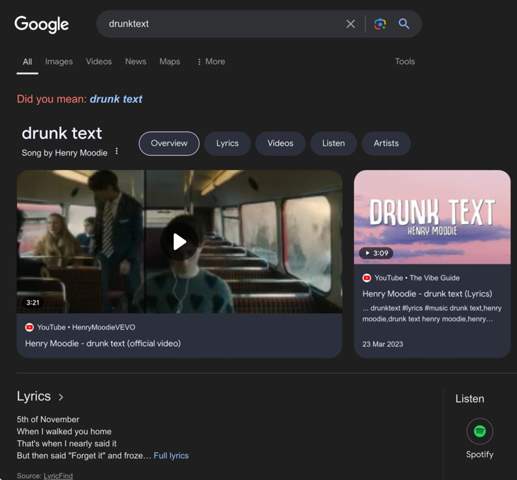Open the pink DRUNK TEXT lyrics video thumbnail
This screenshot has width=517, height=480.
point(432,217)
